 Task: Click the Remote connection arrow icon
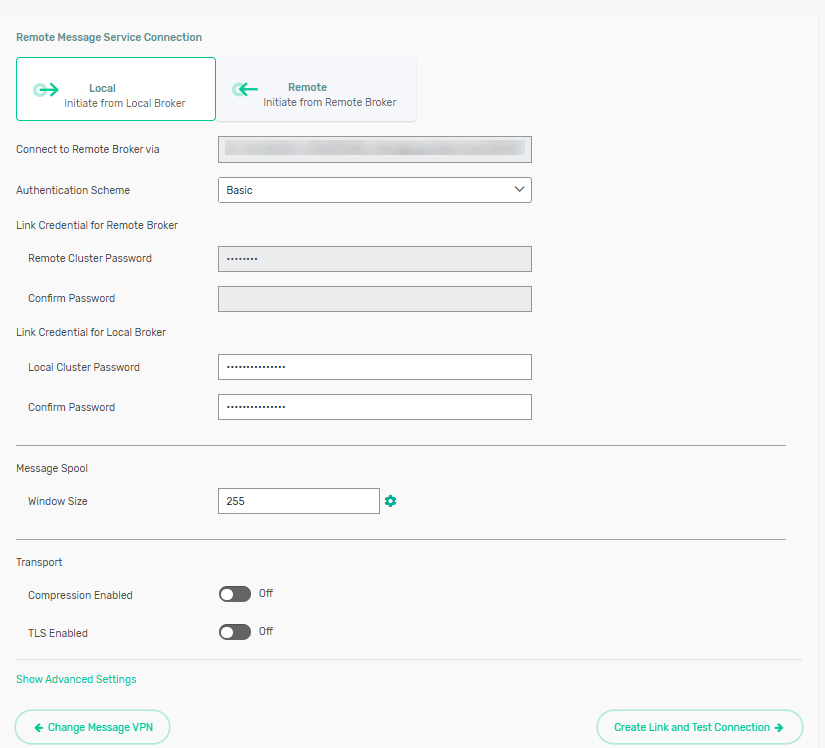click(245, 90)
